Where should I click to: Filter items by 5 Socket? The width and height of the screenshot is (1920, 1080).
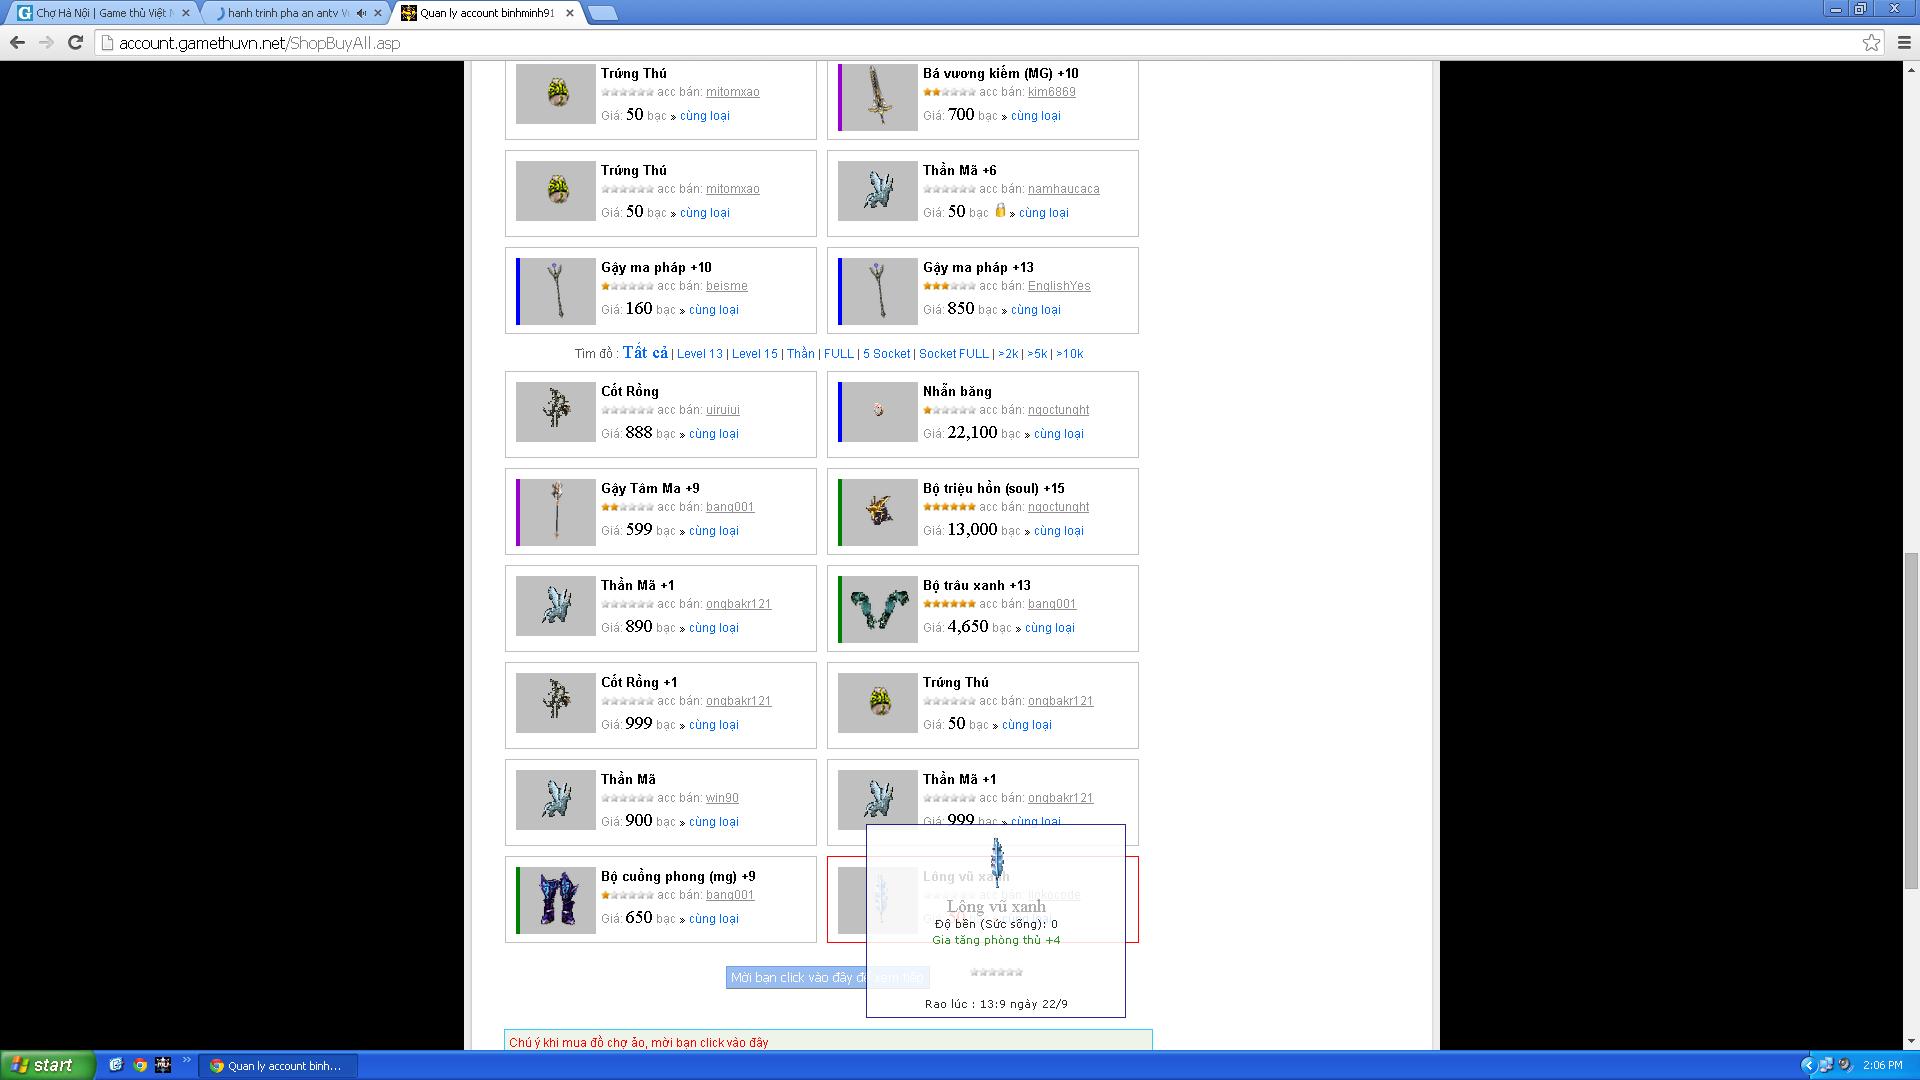pyautogui.click(x=887, y=354)
